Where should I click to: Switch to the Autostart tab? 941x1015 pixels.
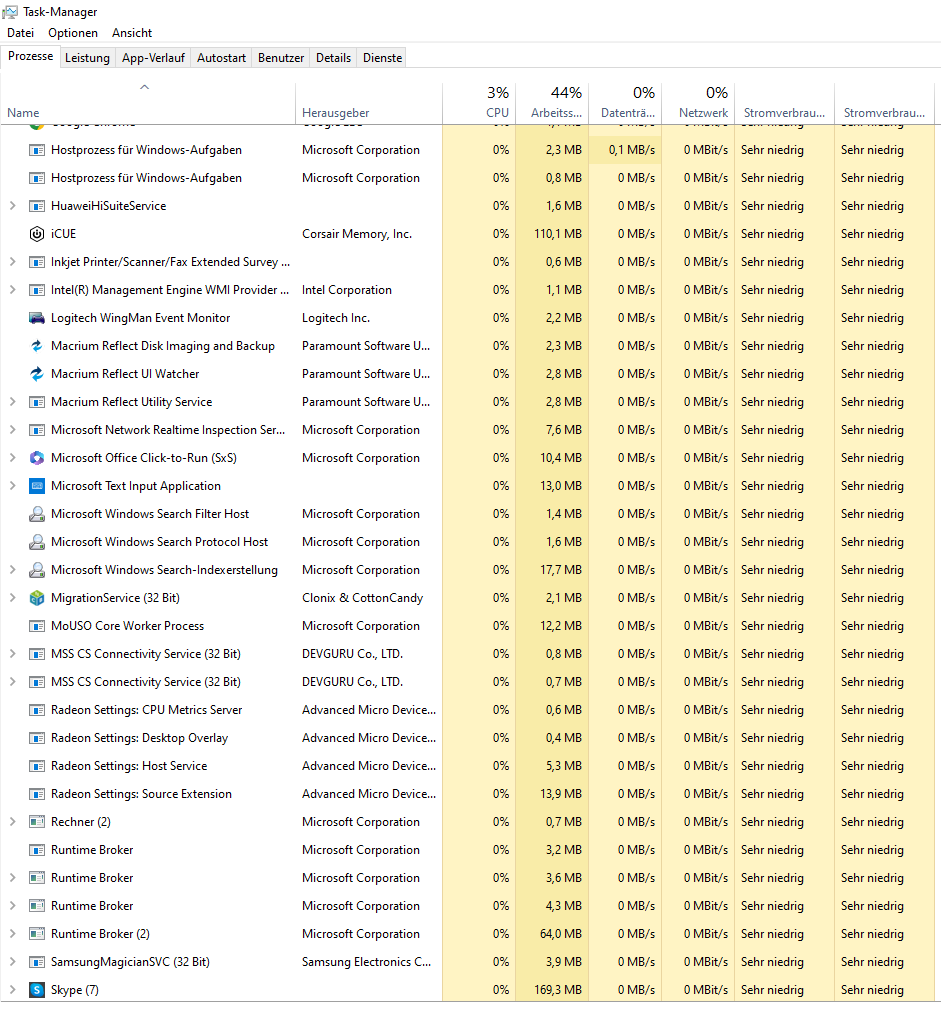[221, 58]
